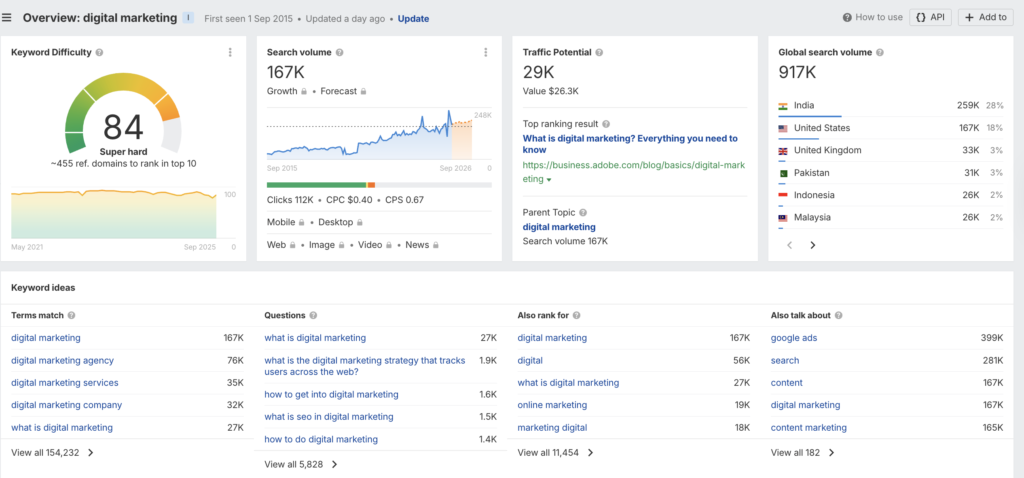Click help icon beside Top ranking result

pyautogui.click(x=606, y=124)
